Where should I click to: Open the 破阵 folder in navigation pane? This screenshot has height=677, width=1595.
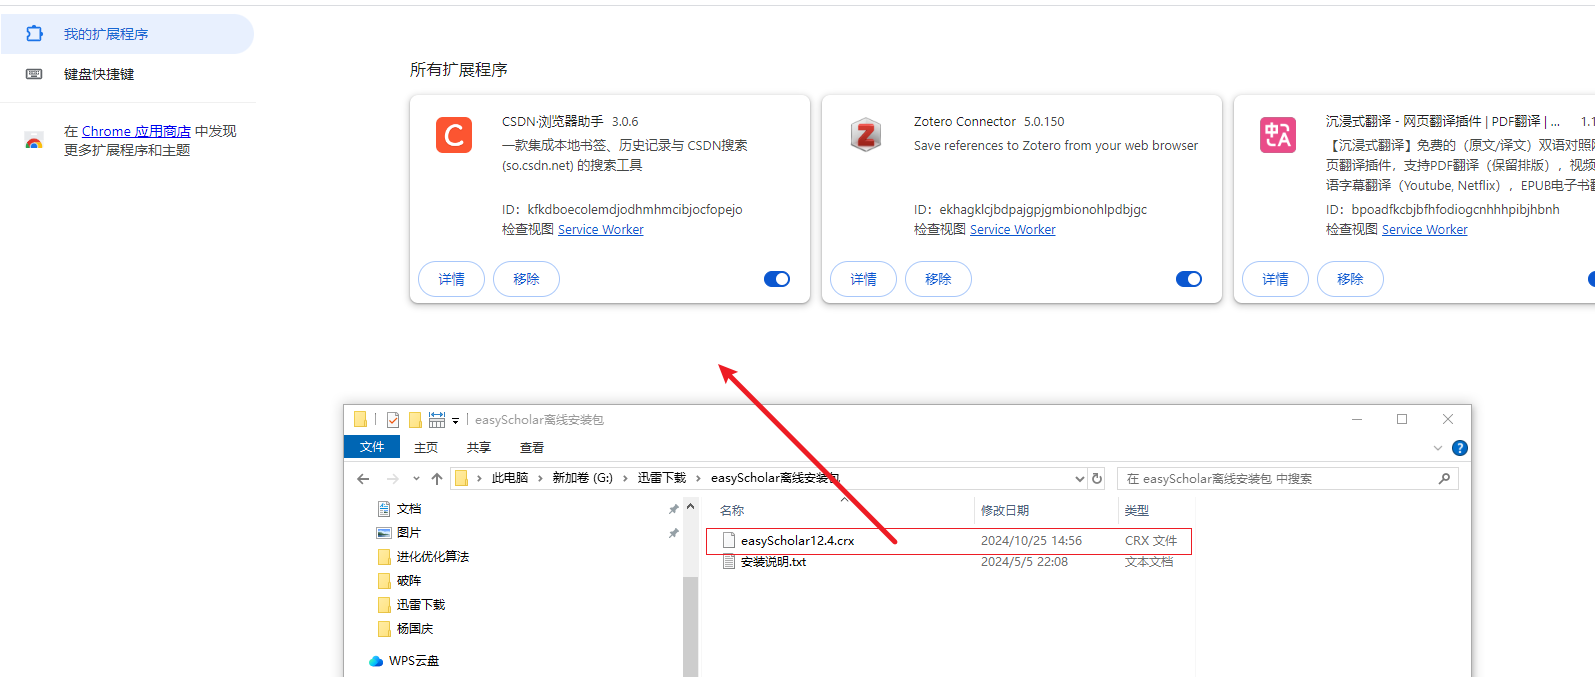[x=409, y=581]
